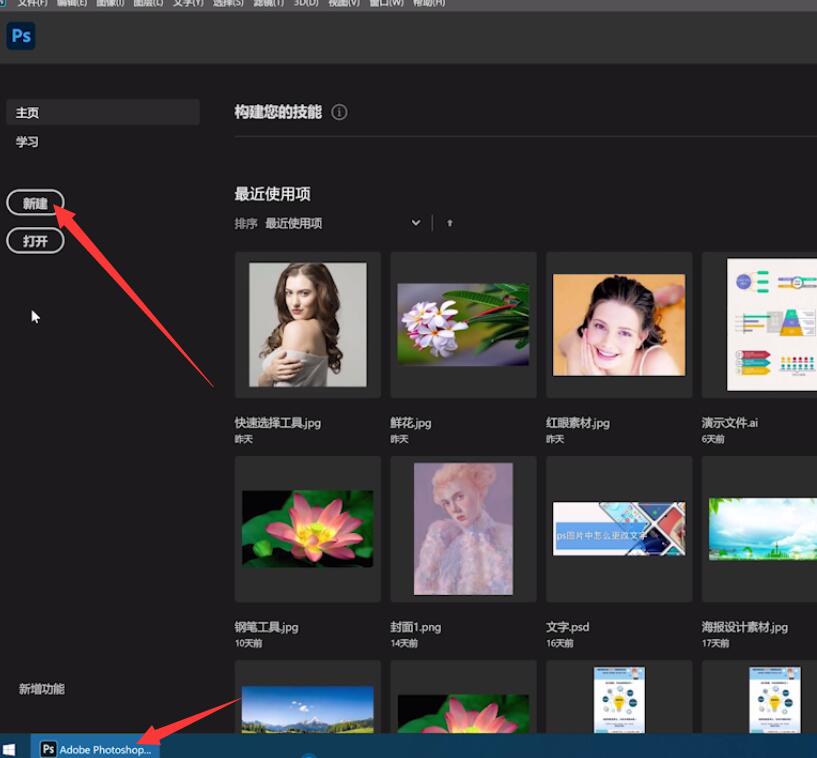Image resolution: width=817 pixels, height=758 pixels.
Task: Open the 新增功能 link
Action: (42, 689)
